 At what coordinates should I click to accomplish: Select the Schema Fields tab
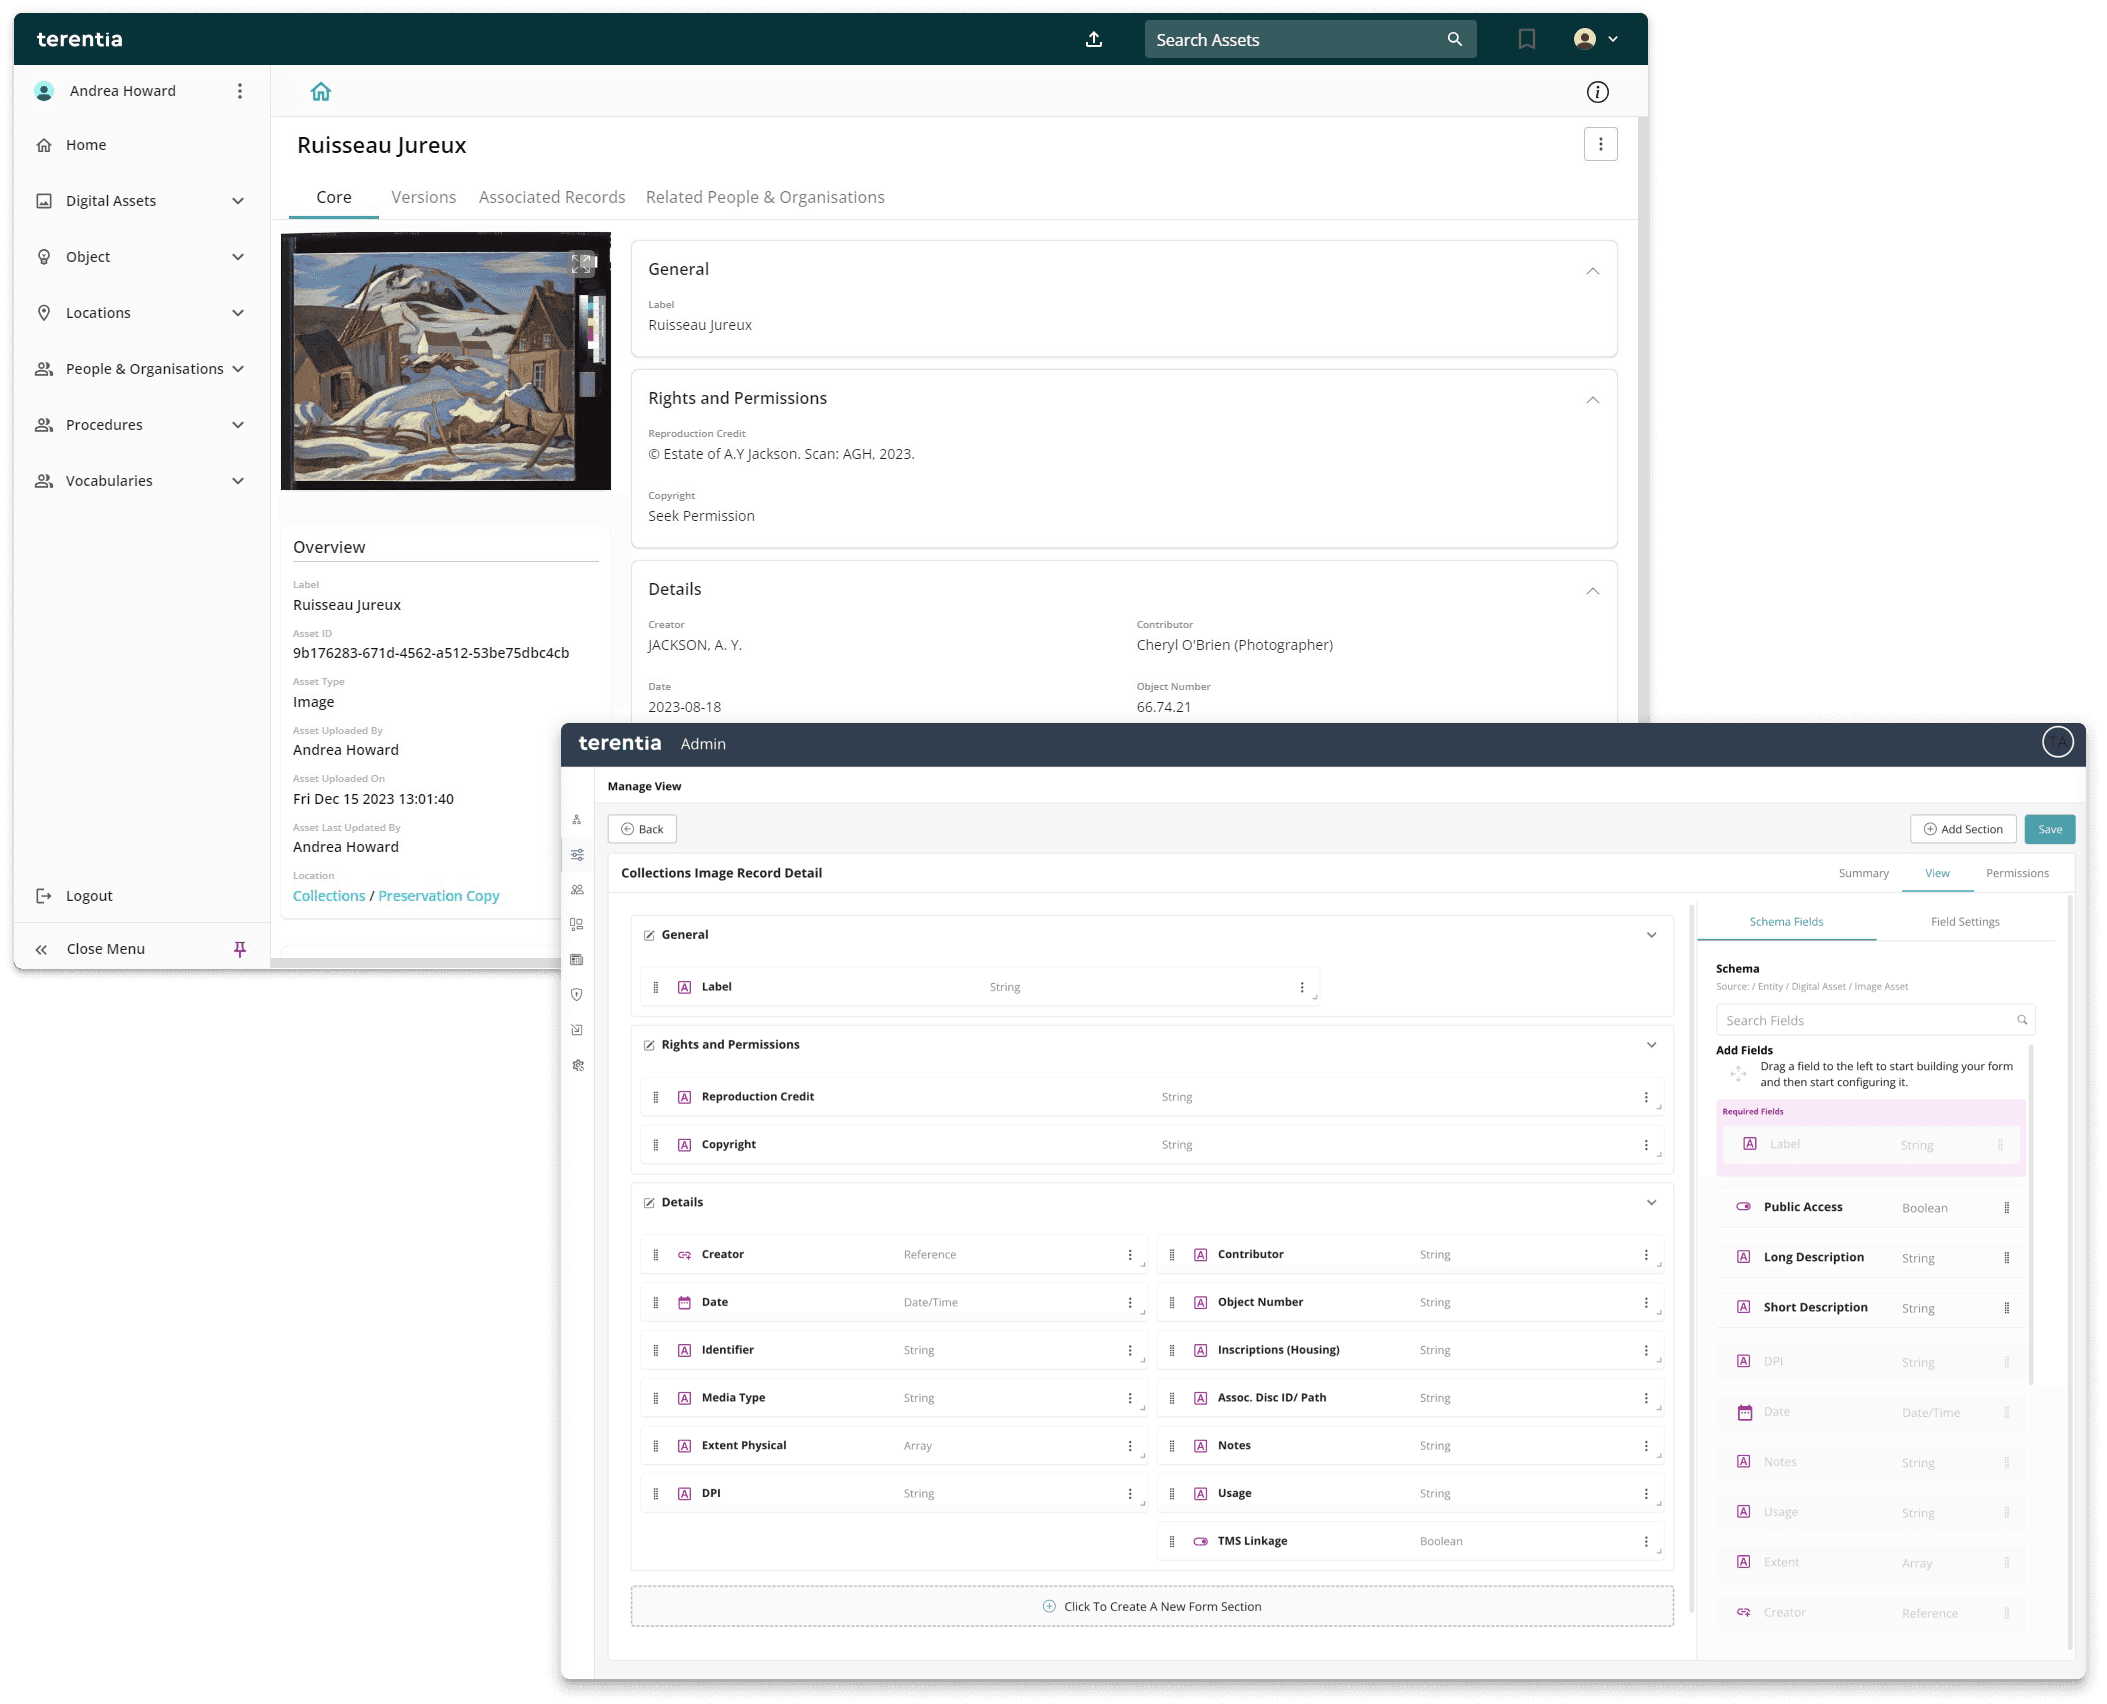[1786, 922]
